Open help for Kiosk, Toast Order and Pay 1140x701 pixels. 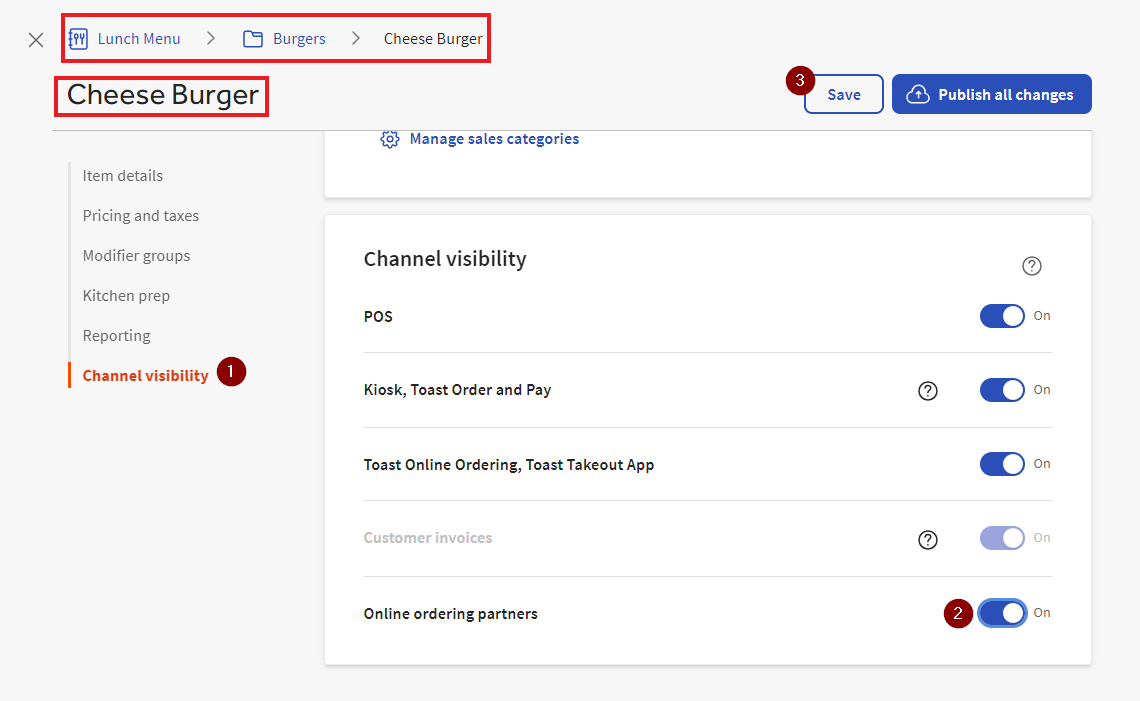click(928, 391)
